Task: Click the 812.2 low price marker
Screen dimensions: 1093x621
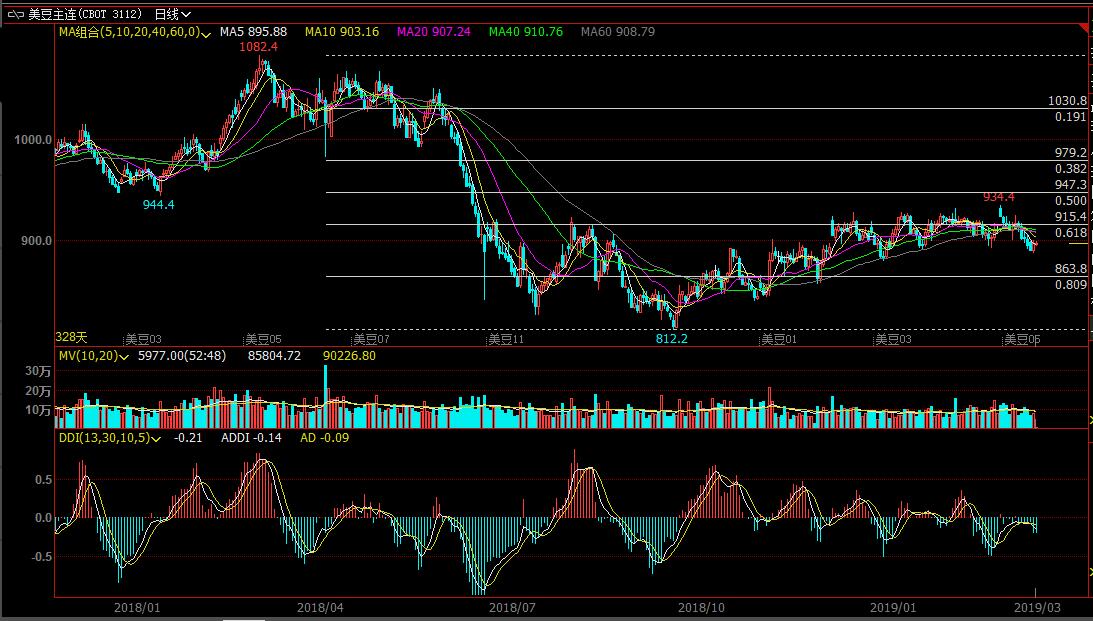Action: 671,339
